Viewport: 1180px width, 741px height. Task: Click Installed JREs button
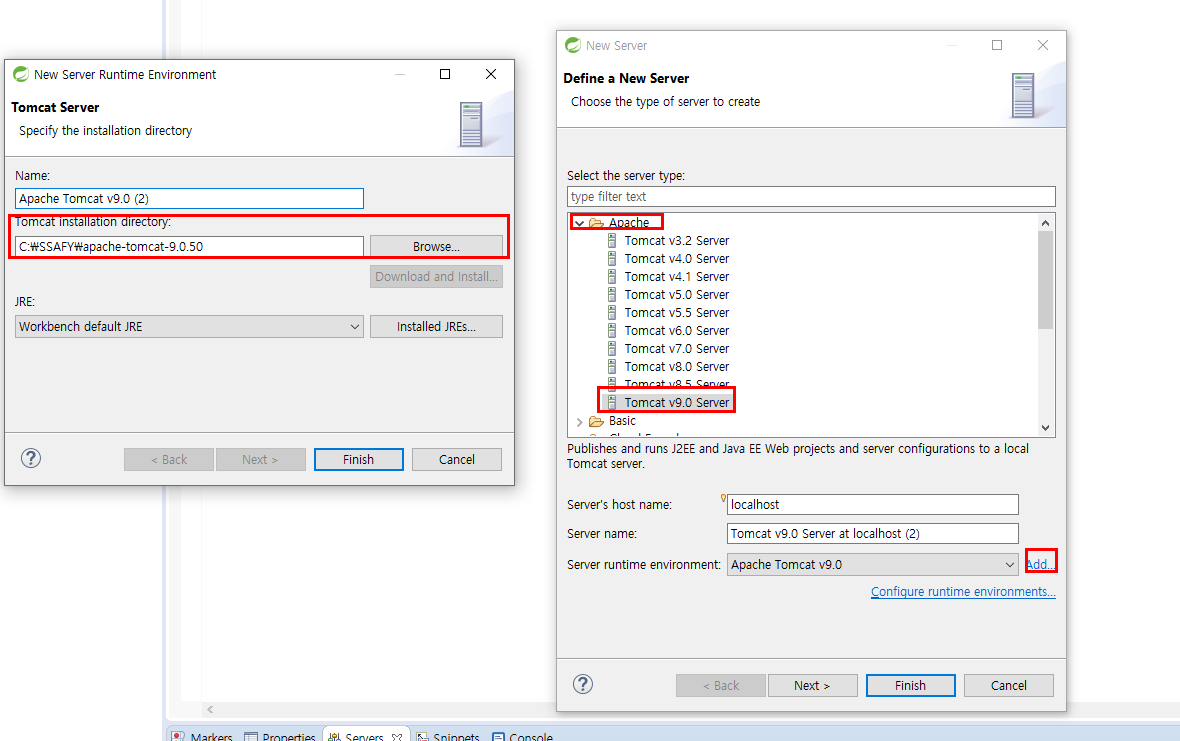(436, 326)
